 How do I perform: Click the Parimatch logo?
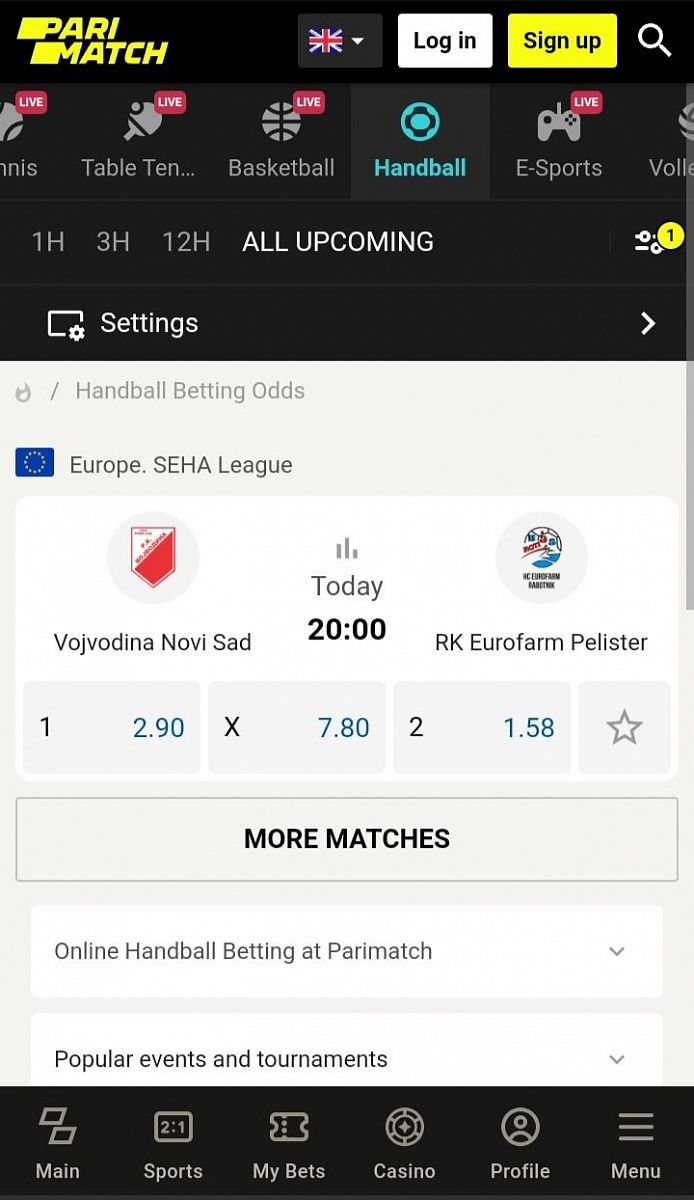coord(92,41)
